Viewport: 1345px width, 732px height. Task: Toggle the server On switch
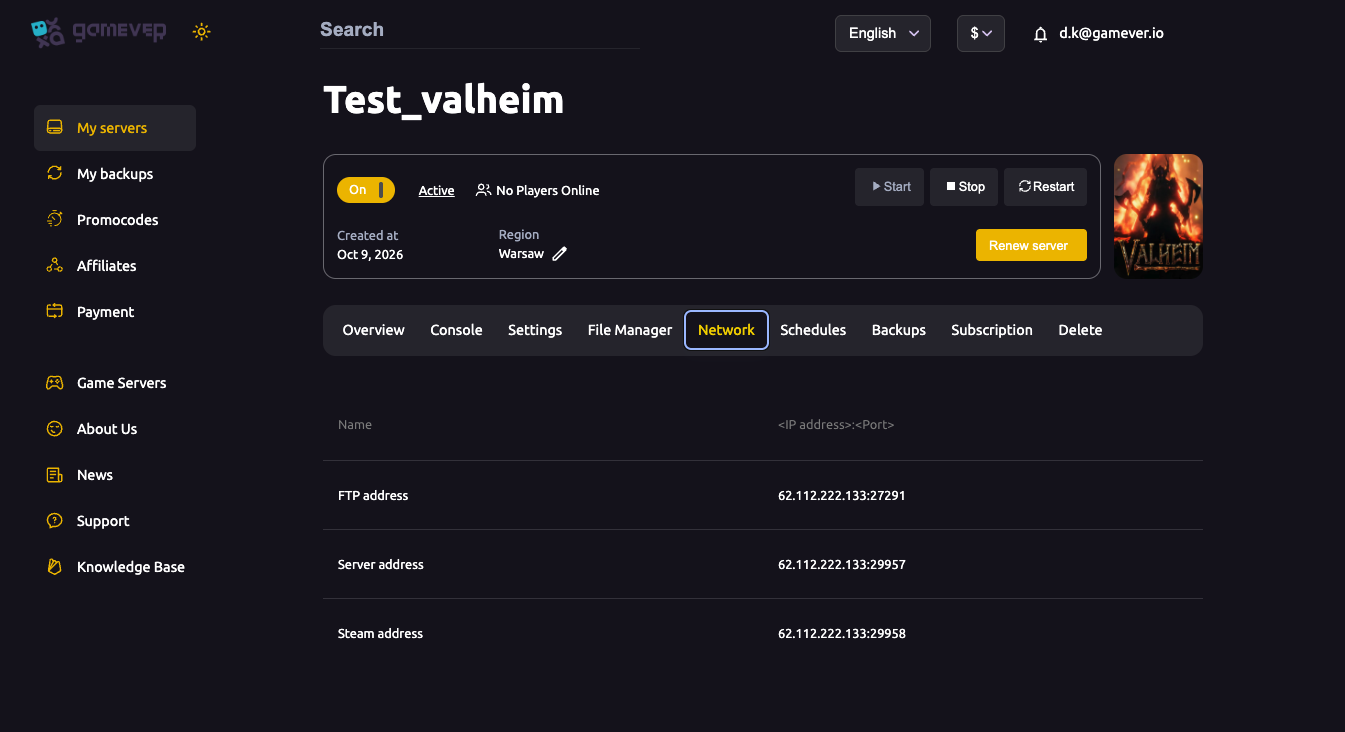pyautogui.click(x=366, y=190)
